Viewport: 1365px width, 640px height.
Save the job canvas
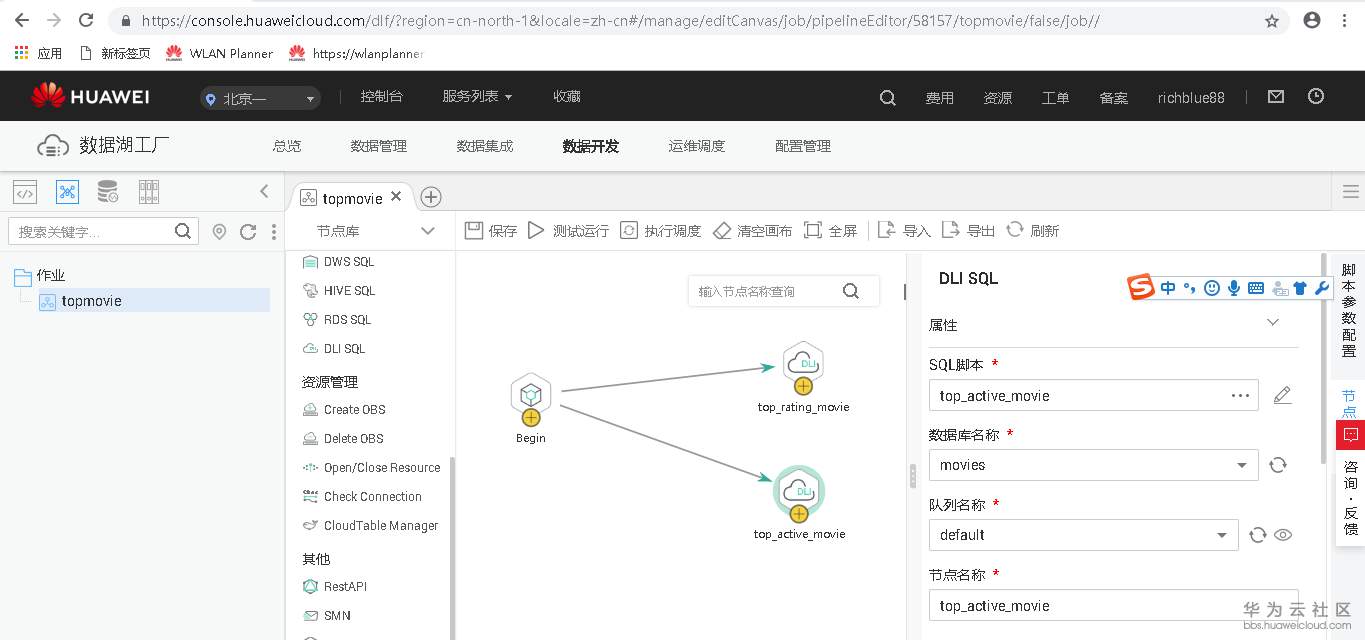click(491, 230)
